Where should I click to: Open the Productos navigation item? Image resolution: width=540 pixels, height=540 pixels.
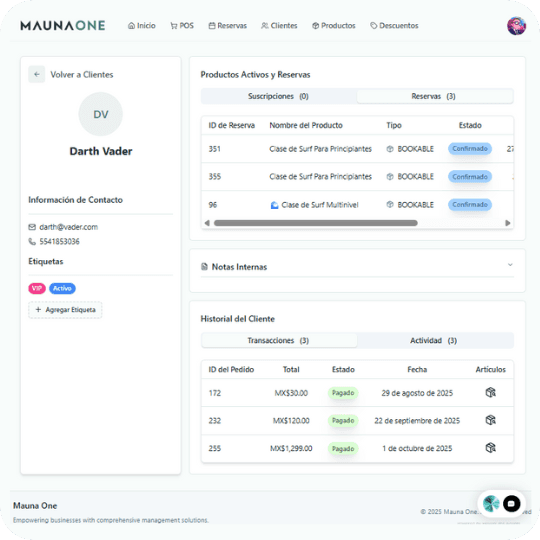pos(333,25)
